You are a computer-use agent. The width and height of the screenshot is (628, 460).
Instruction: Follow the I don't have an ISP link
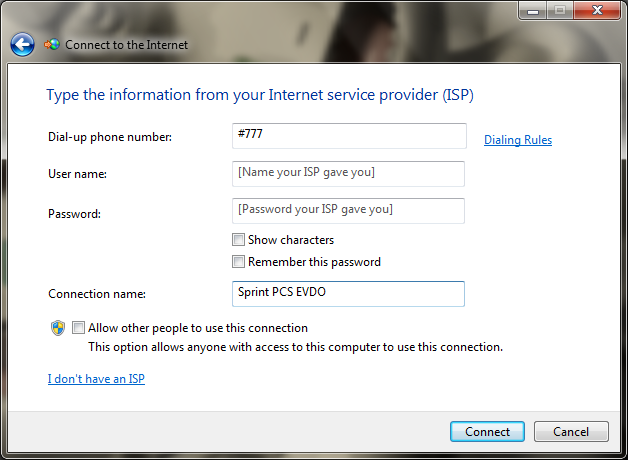click(x=96, y=379)
